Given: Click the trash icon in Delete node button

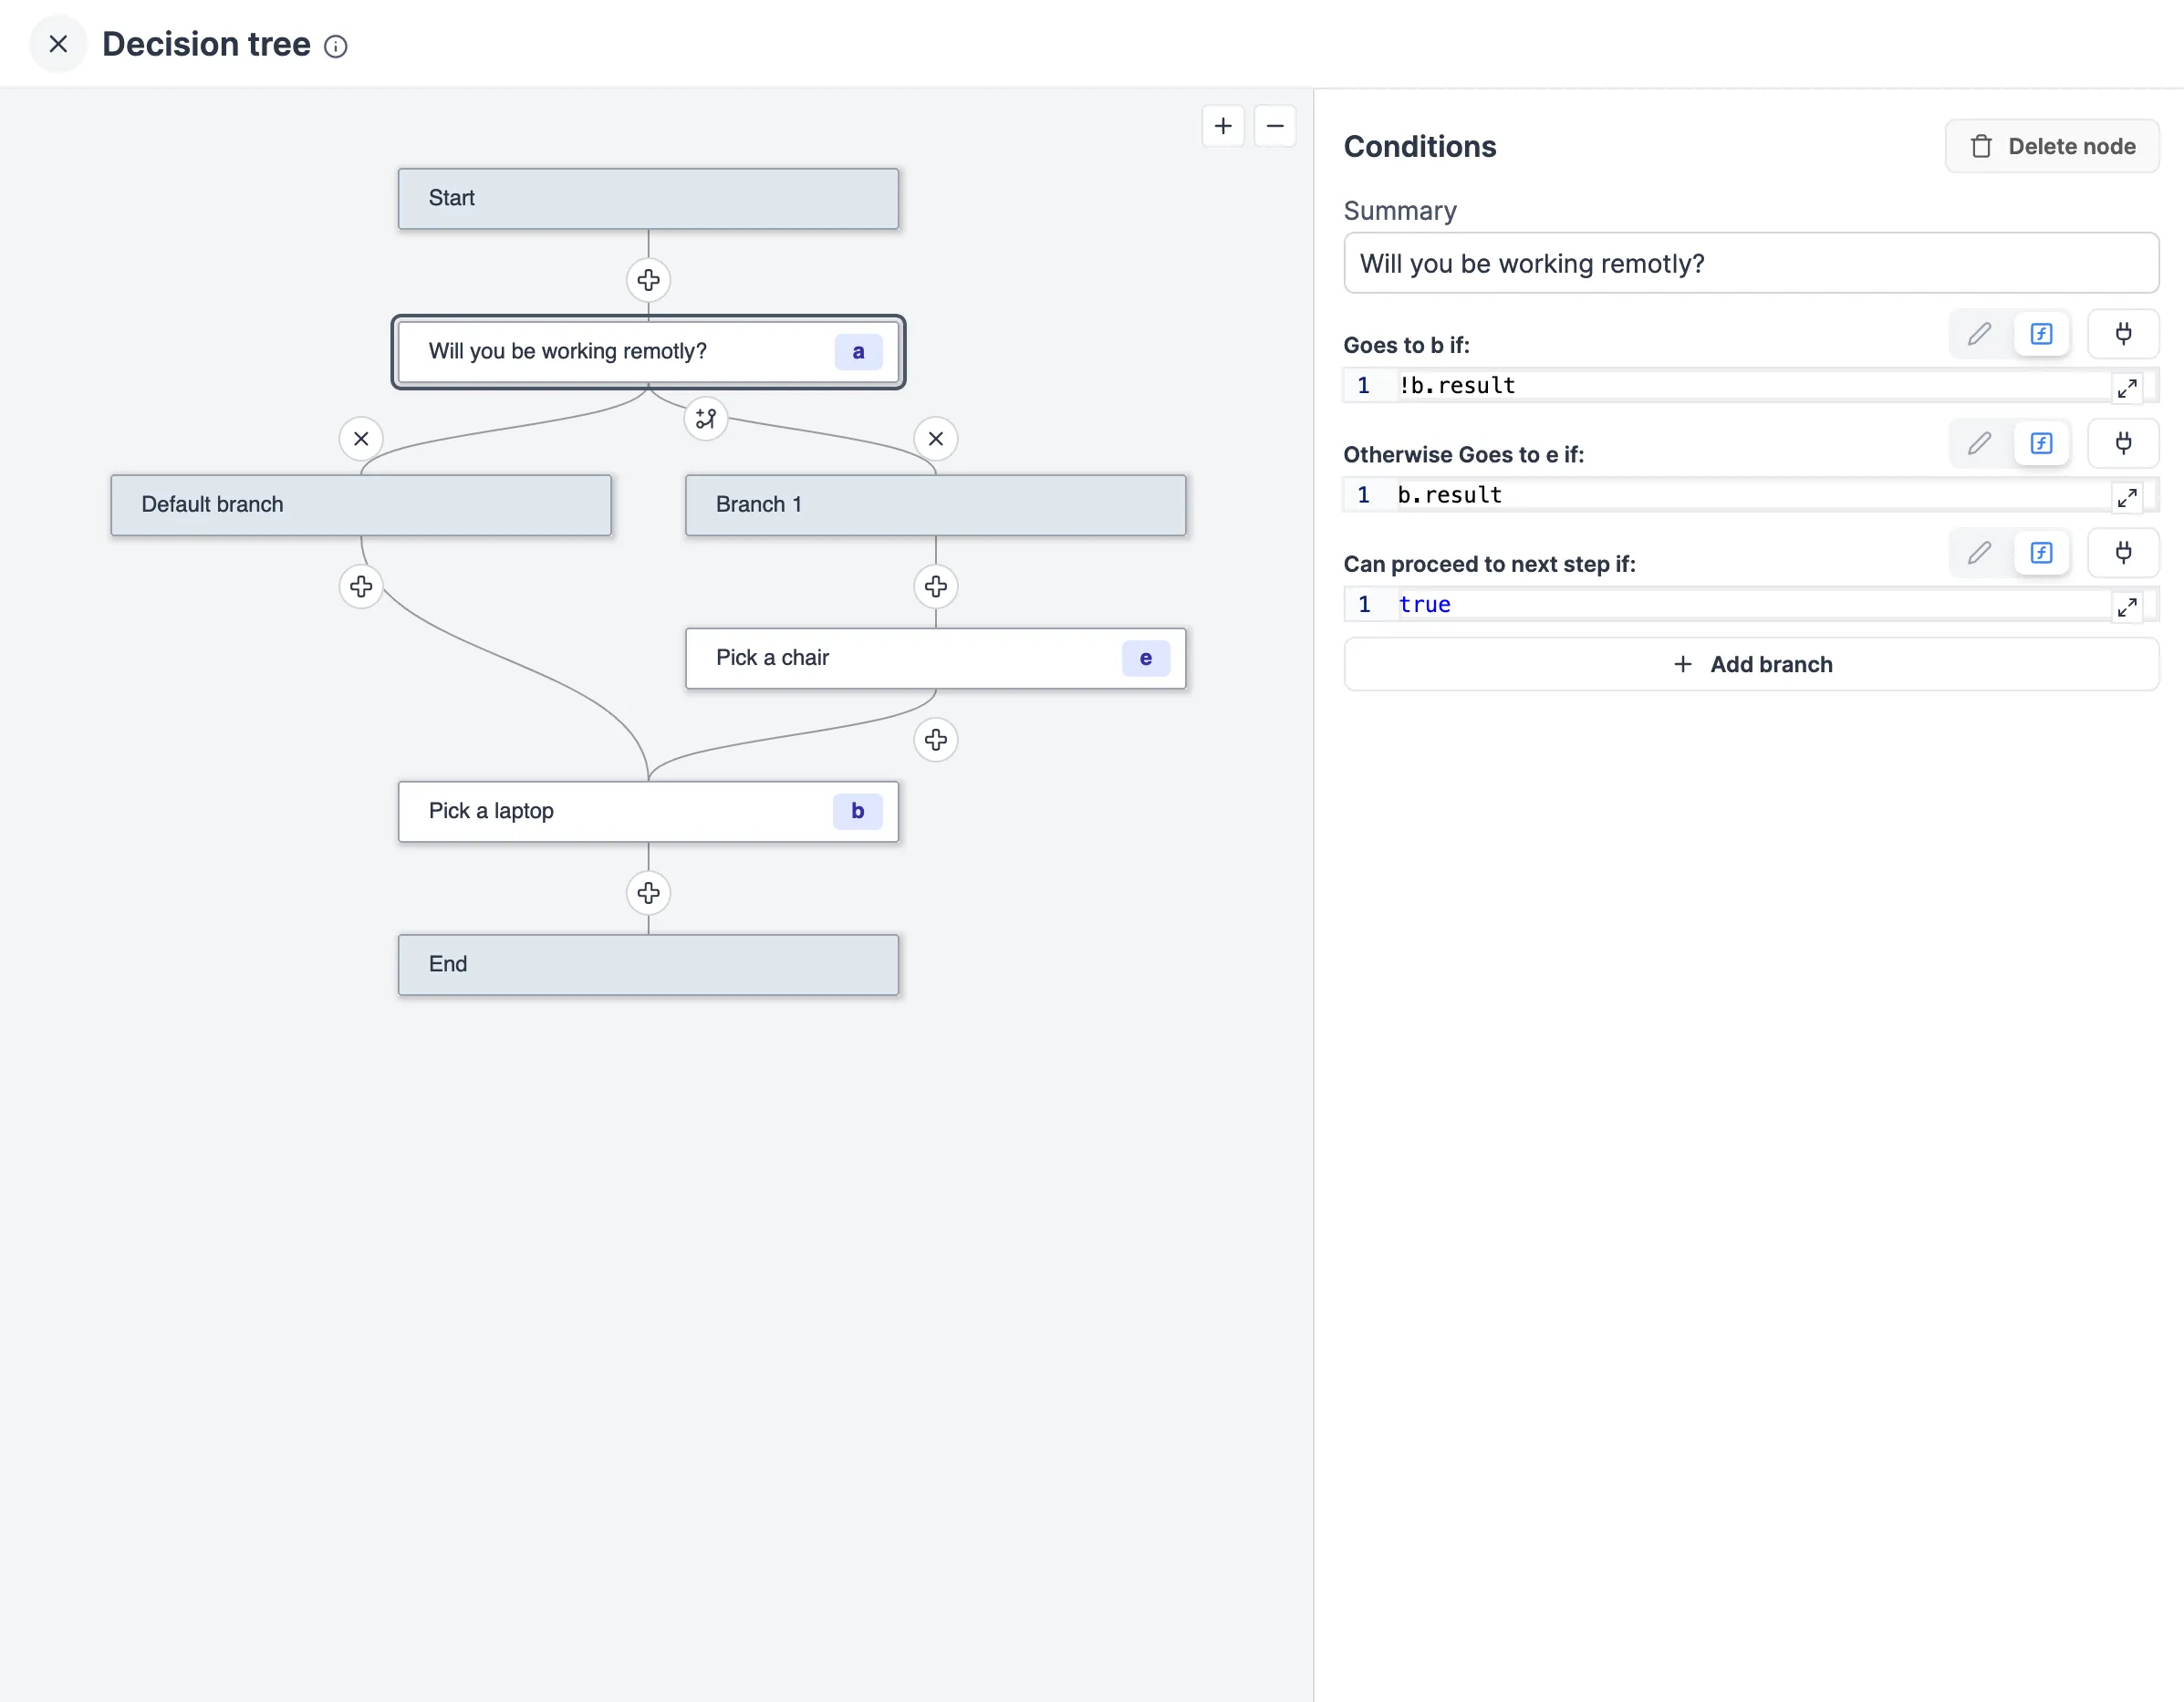Looking at the screenshot, I should tap(1981, 146).
